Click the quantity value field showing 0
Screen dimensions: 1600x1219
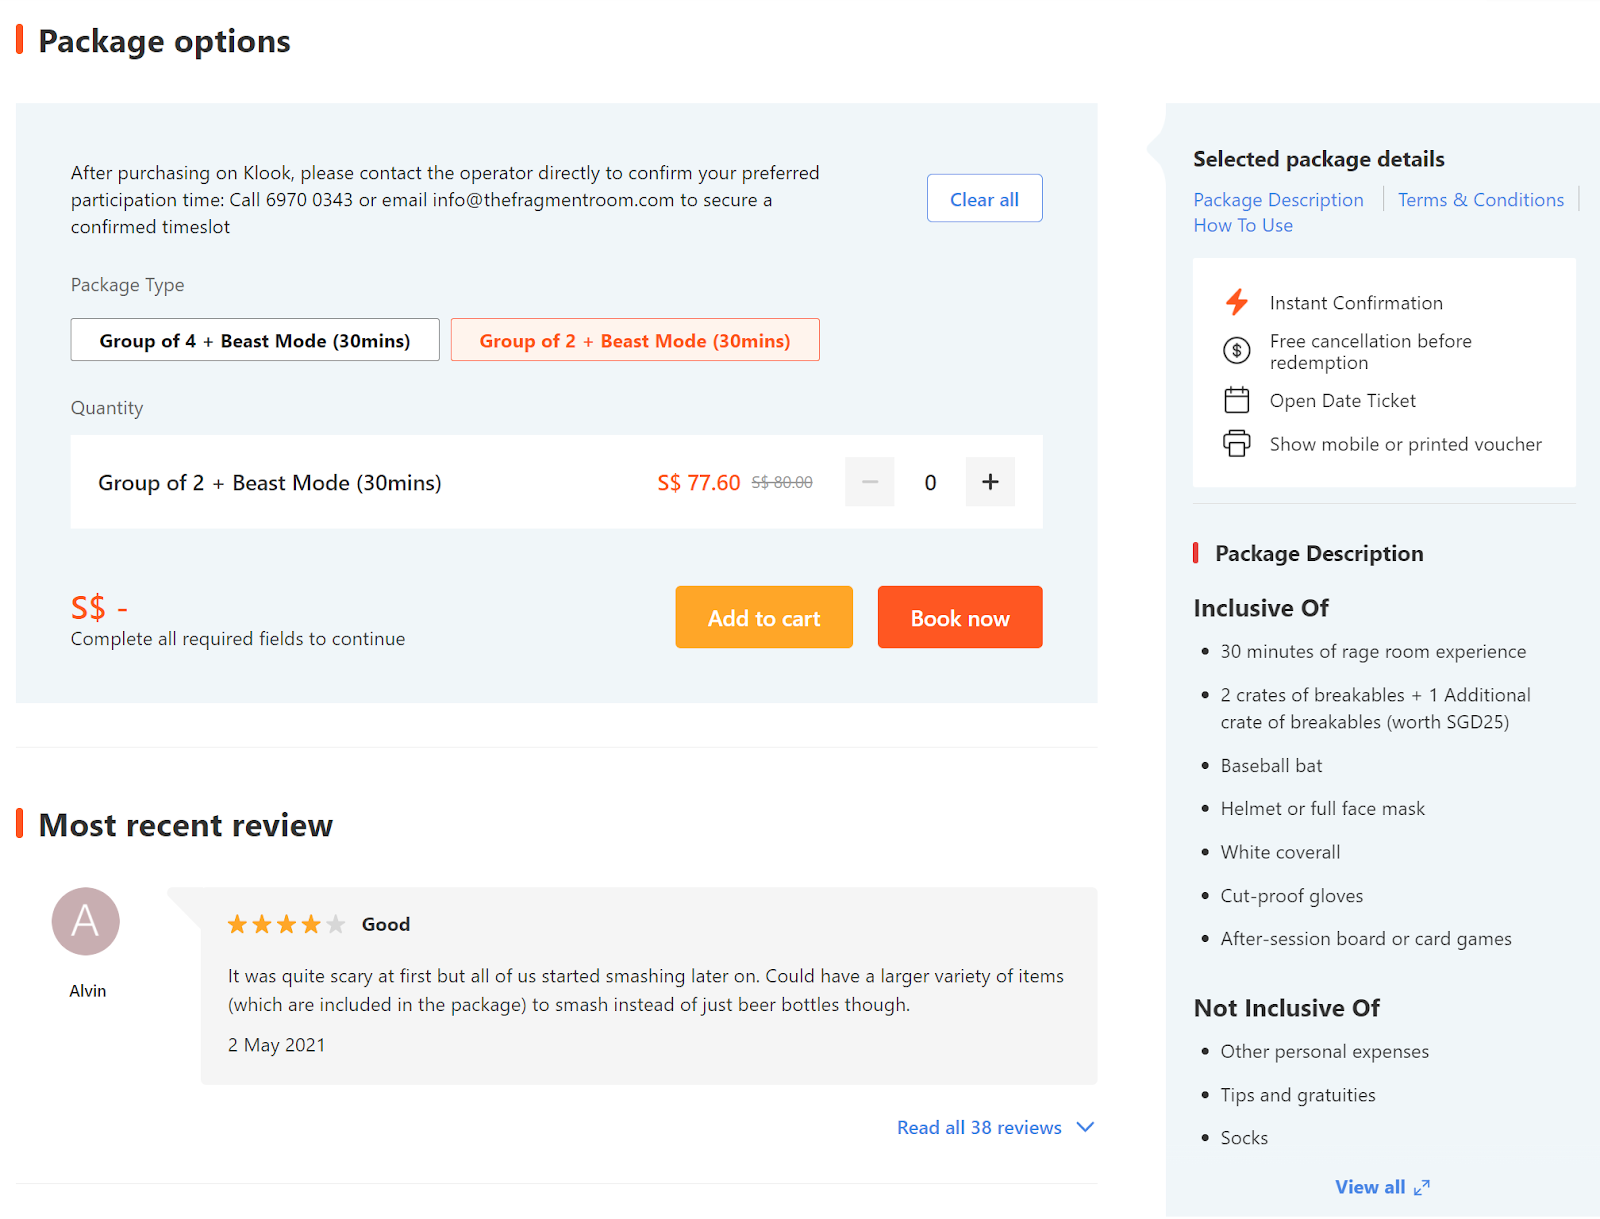point(930,482)
